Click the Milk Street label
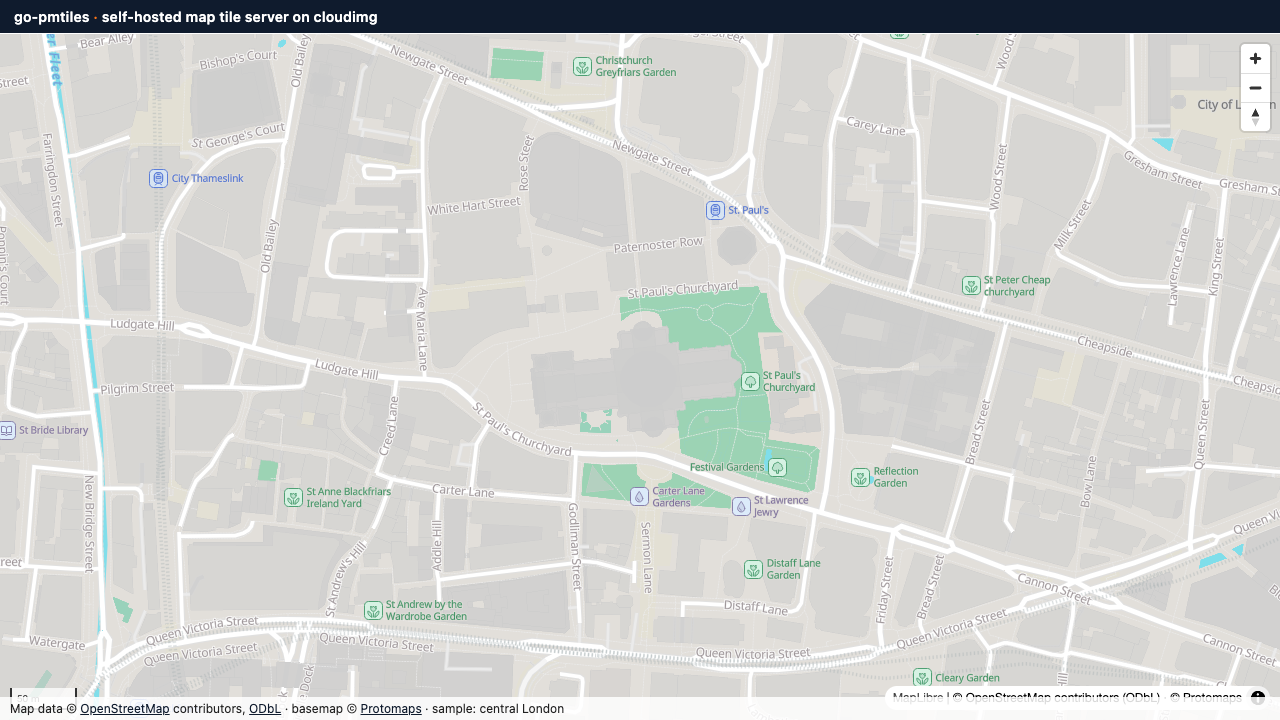 pos(1074,225)
